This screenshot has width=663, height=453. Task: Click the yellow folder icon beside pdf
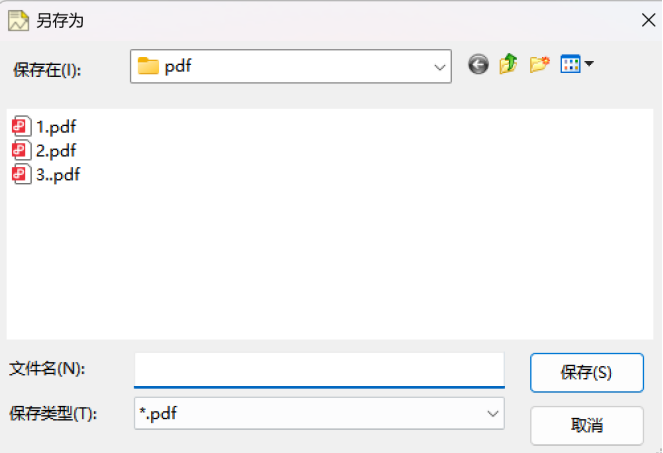point(148,66)
